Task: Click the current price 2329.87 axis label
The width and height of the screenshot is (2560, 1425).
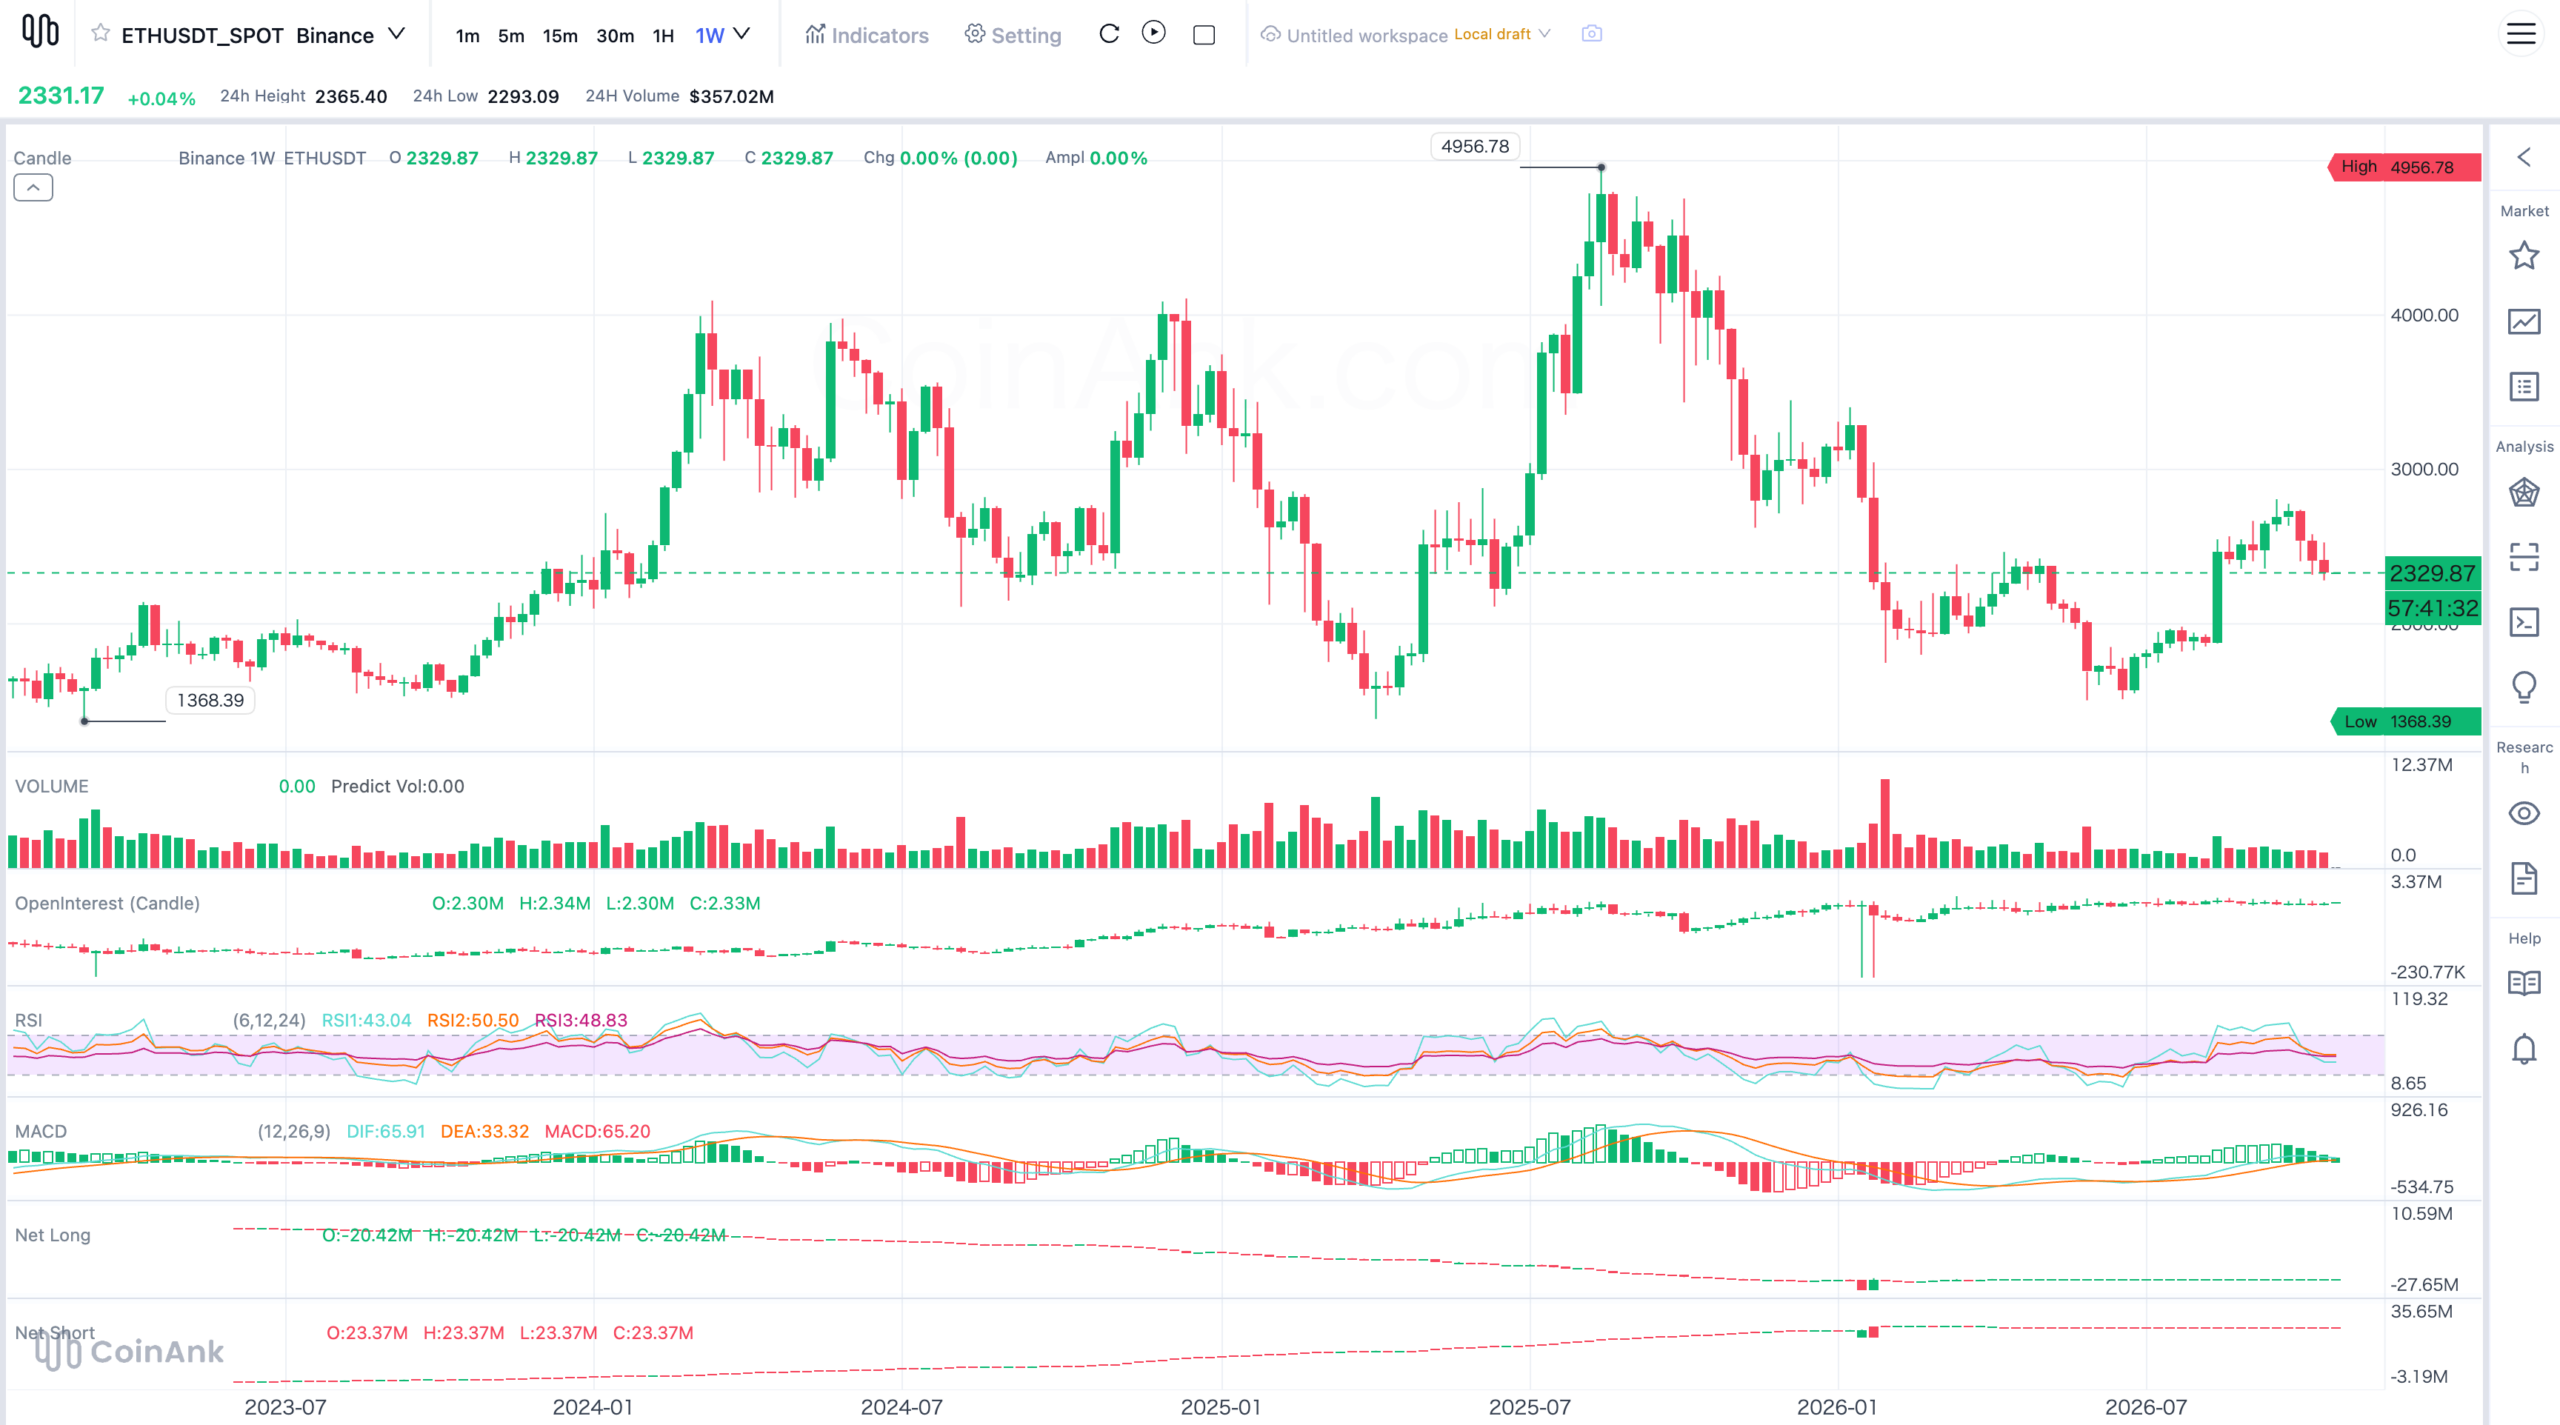Action: 2432,573
